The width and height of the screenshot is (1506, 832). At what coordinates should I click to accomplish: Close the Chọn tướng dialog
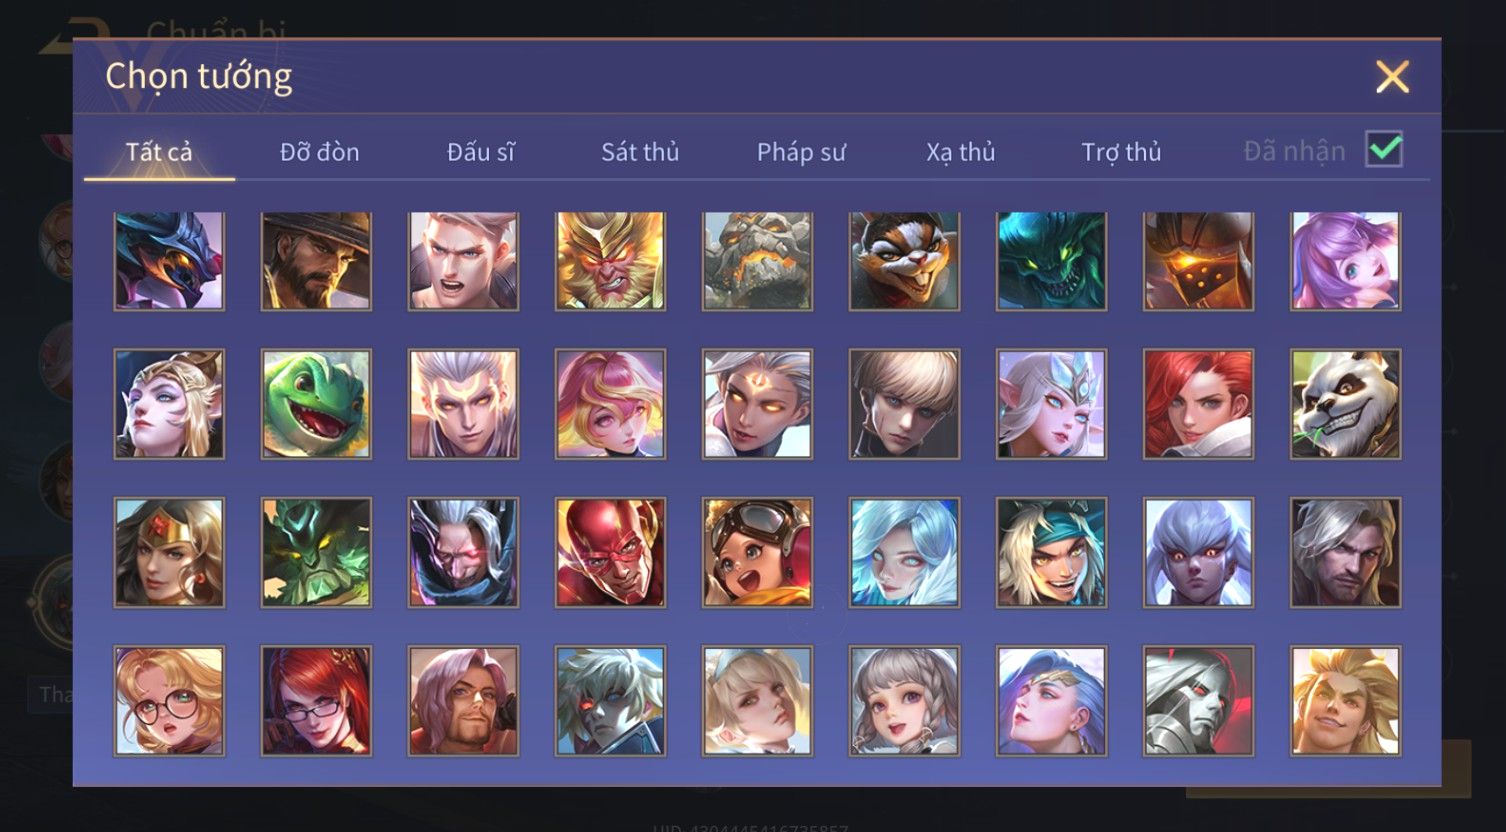[x=1392, y=77]
